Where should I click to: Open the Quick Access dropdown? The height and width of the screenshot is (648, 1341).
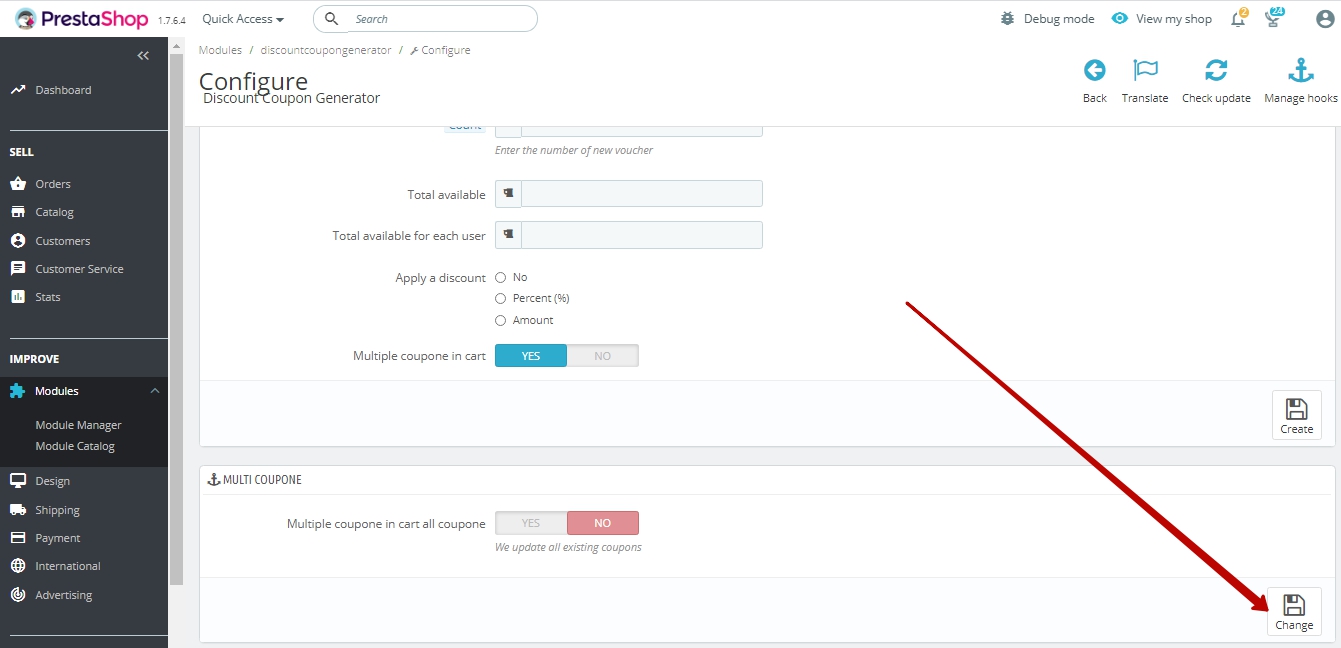[x=243, y=19]
